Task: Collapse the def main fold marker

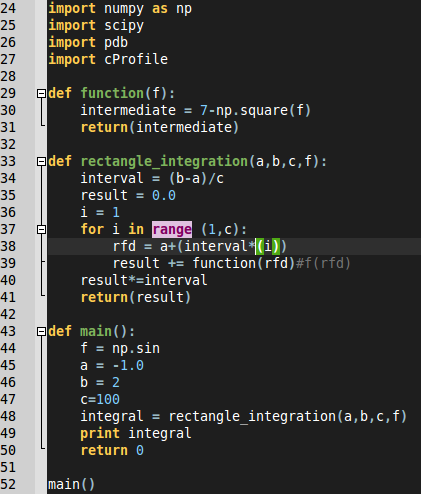Action: 41,331
